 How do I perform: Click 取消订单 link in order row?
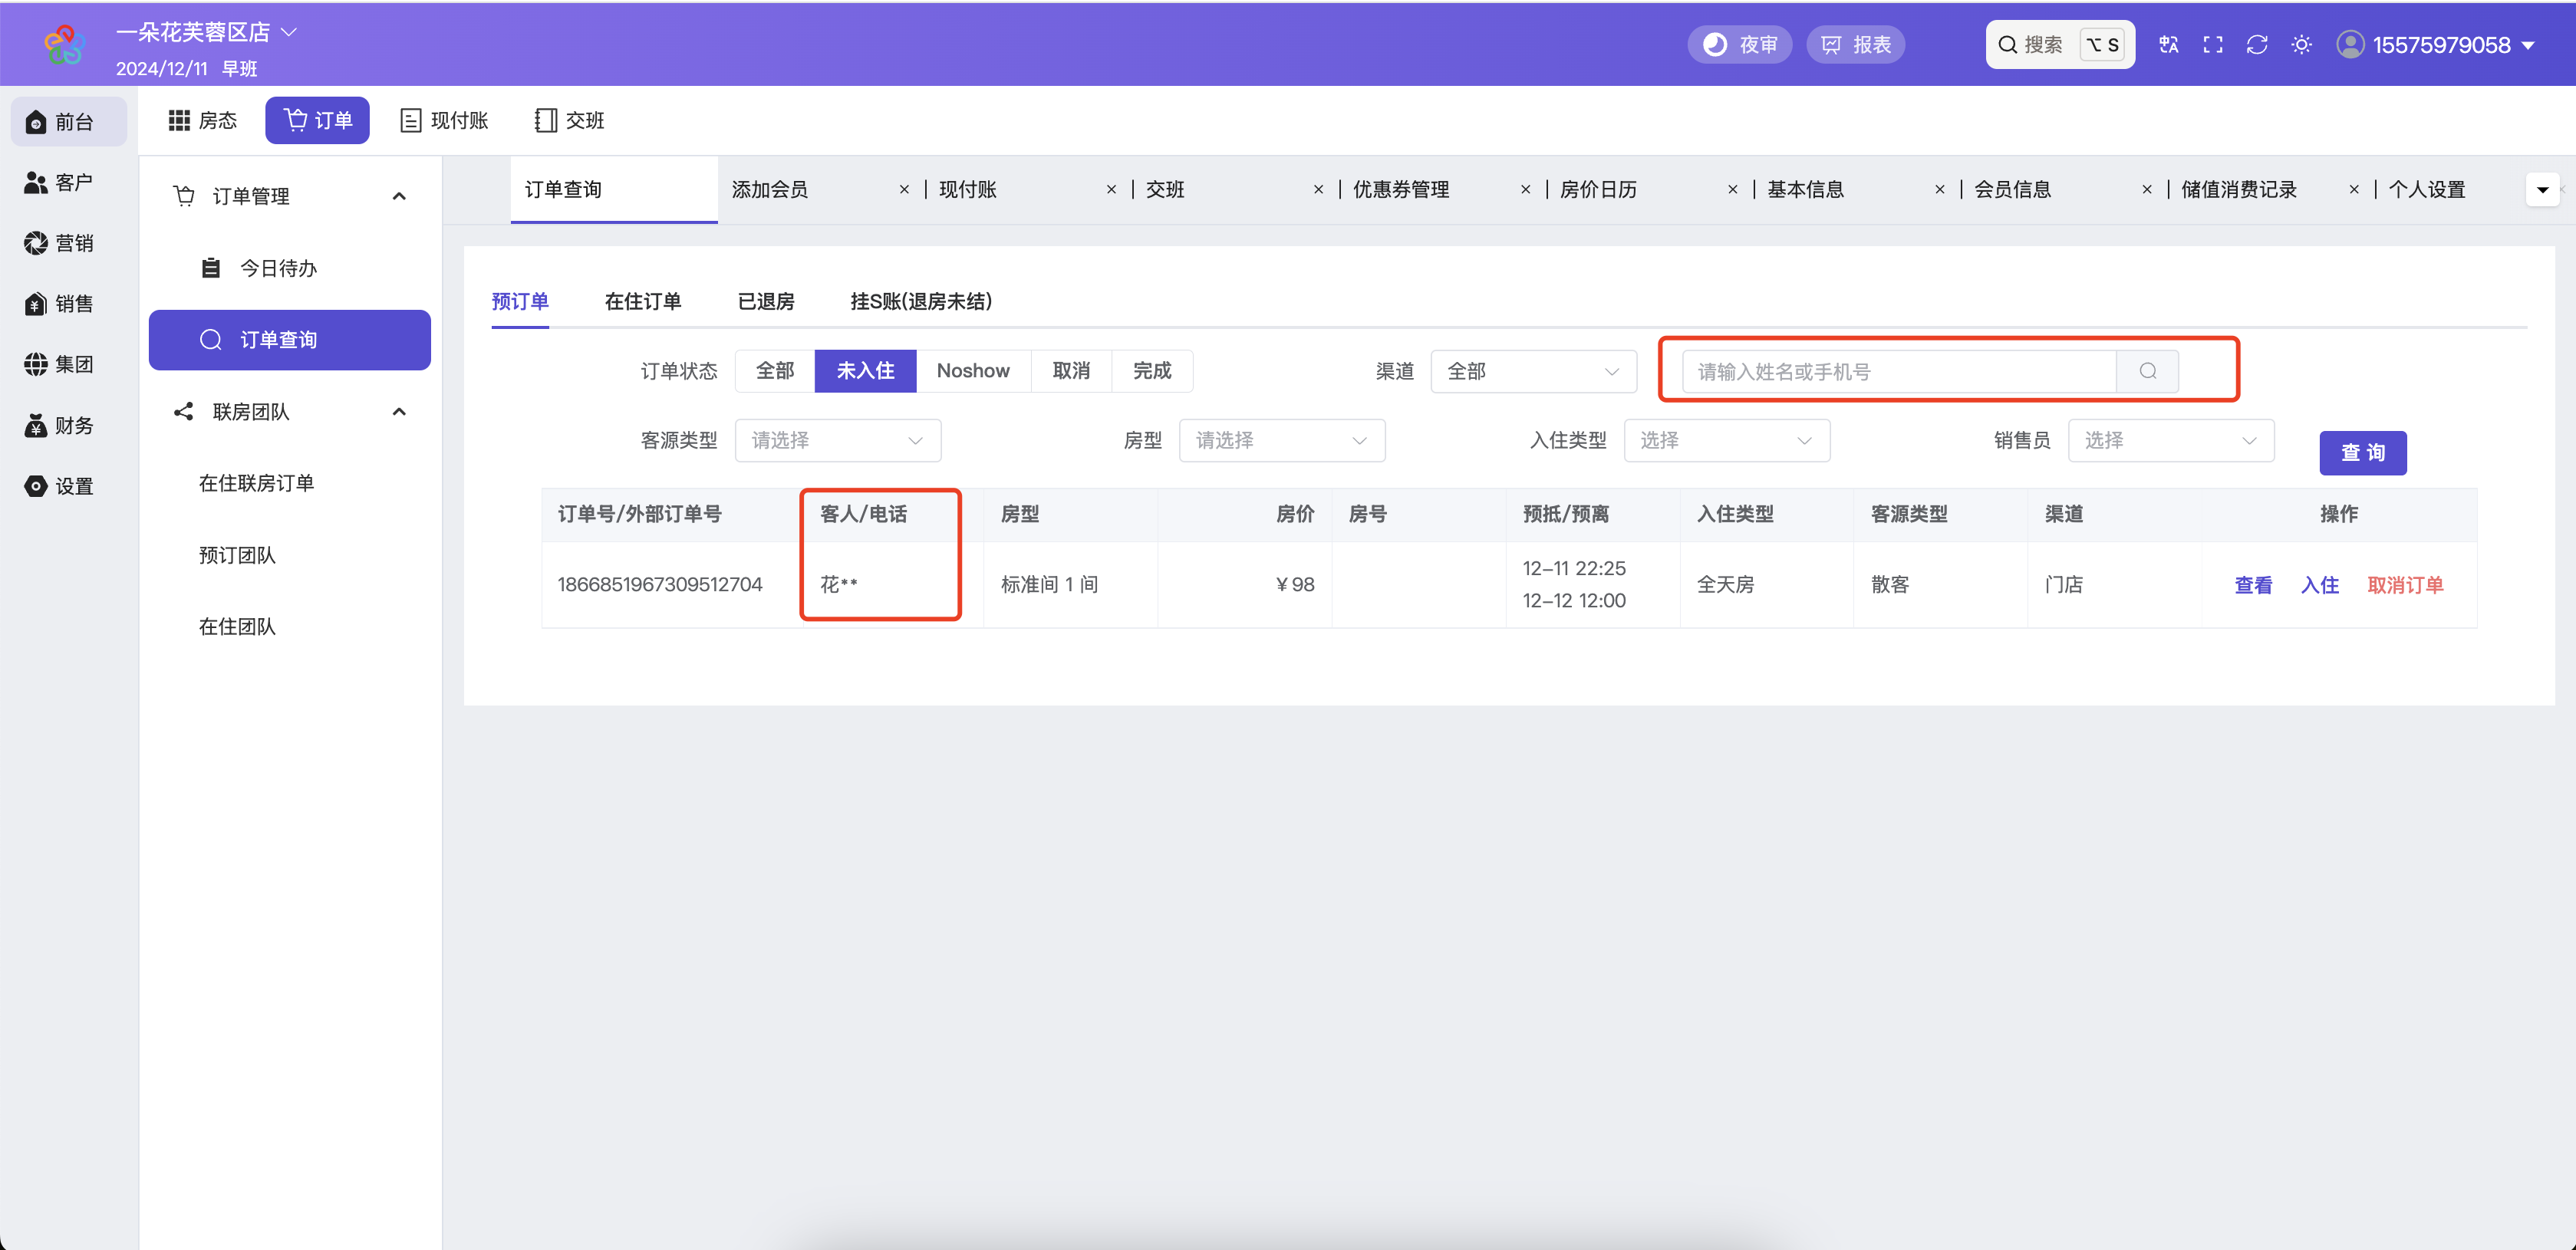[x=2404, y=585]
